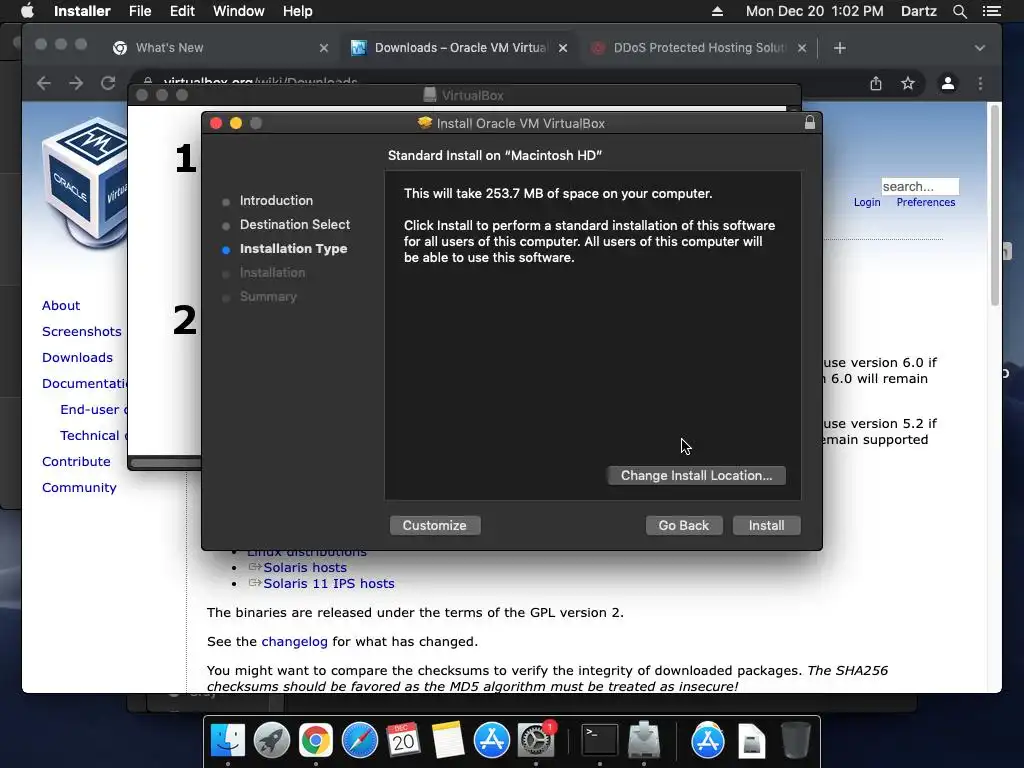
Task: Click the Installer icon in the Dock
Action: (644, 741)
